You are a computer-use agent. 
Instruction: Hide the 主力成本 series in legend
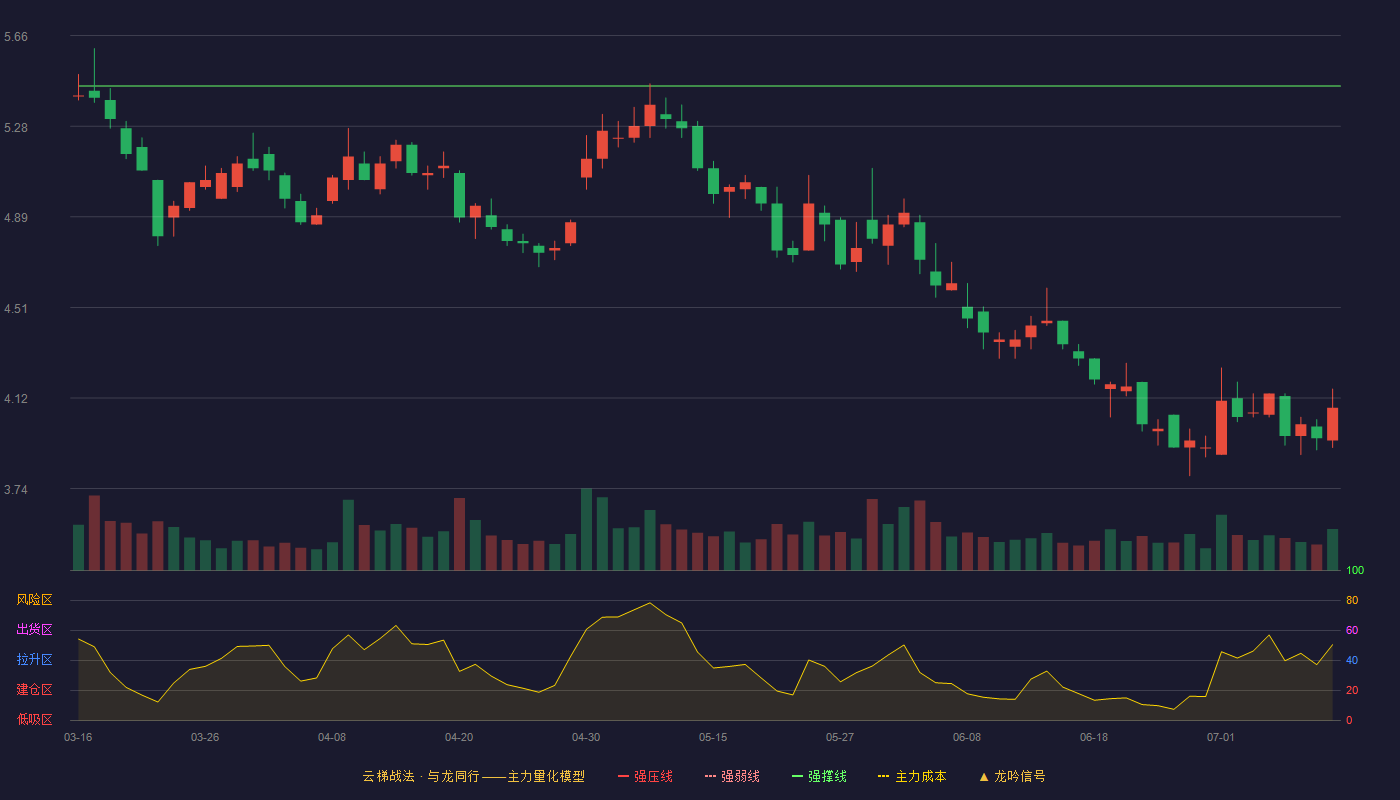[912, 776]
